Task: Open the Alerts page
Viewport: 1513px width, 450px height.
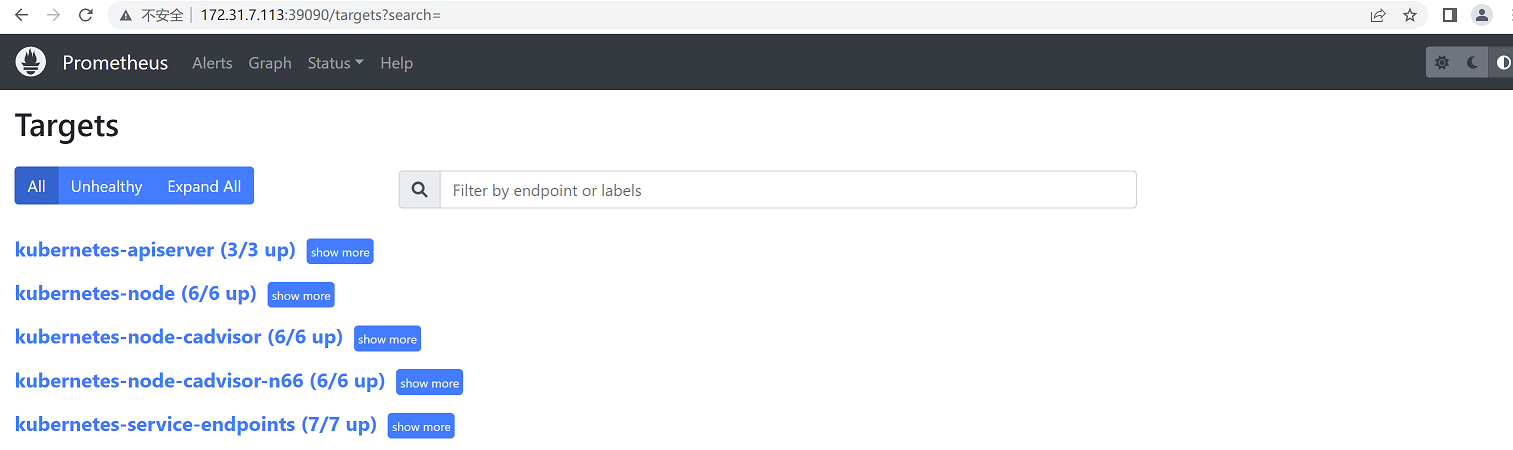Action: coord(212,63)
